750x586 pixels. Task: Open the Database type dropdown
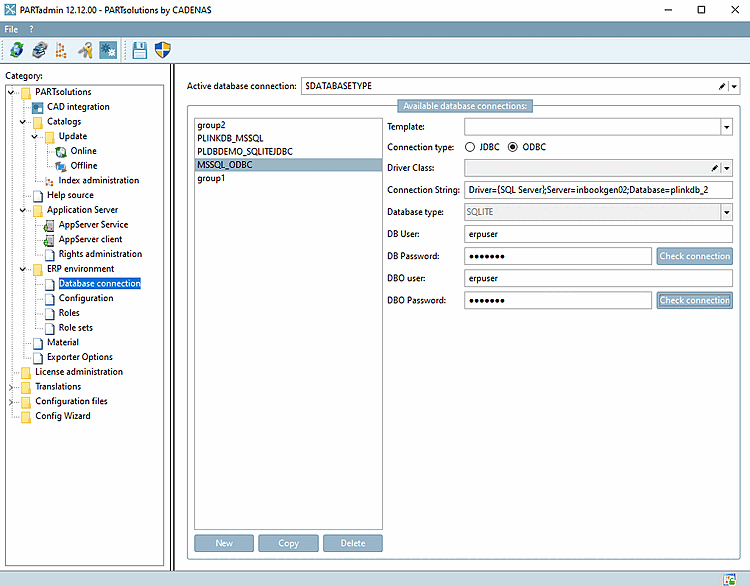coord(727,212)
